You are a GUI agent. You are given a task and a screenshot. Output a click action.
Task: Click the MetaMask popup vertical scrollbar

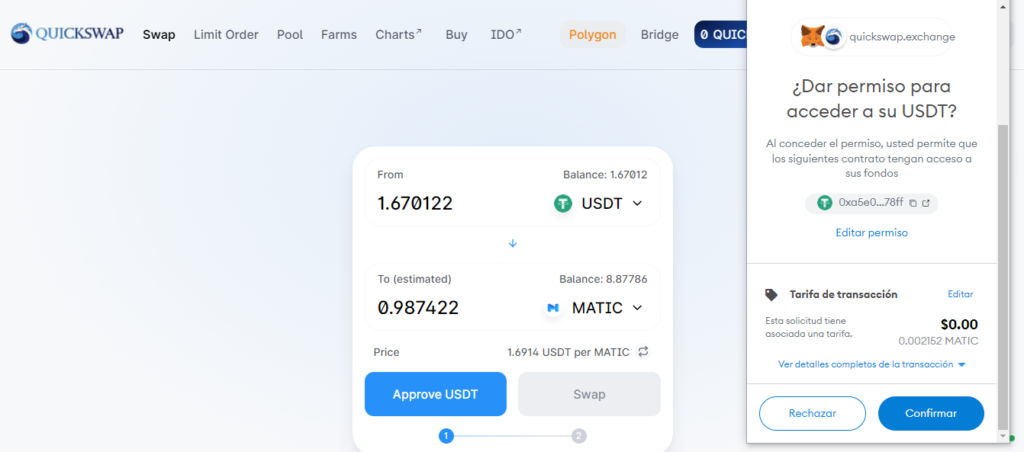coord(1003,270)
